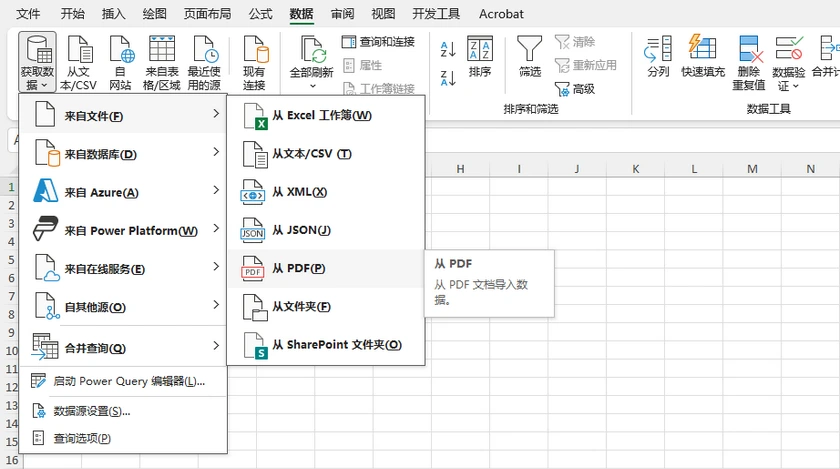Click the 删除重复值 icon
The height and width of the screenshot is (469, 840).
[x=749, y=62]
